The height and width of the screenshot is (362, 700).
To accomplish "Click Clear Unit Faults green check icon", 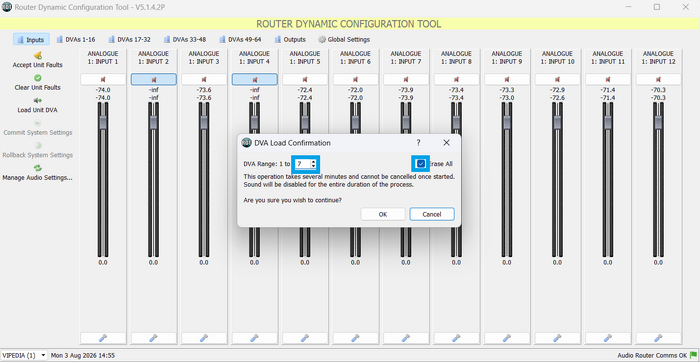I will tap(38, 78).
